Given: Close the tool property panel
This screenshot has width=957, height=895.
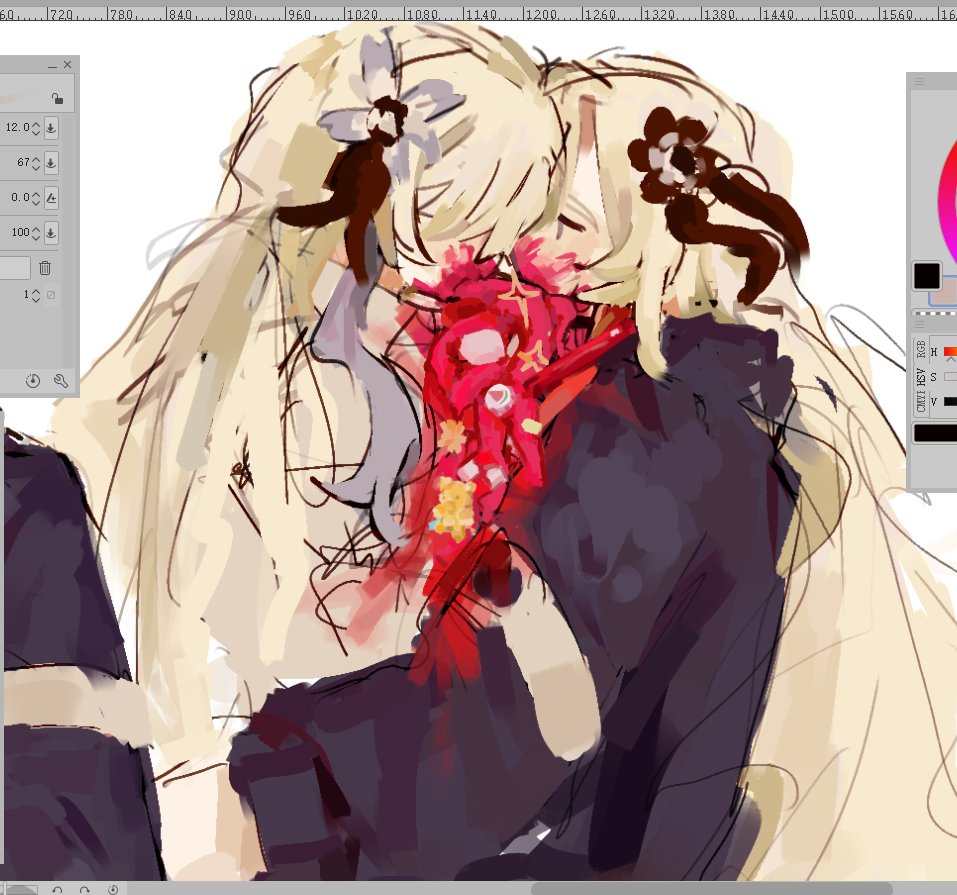Looking at the screenshot, I should pos(68,65).
